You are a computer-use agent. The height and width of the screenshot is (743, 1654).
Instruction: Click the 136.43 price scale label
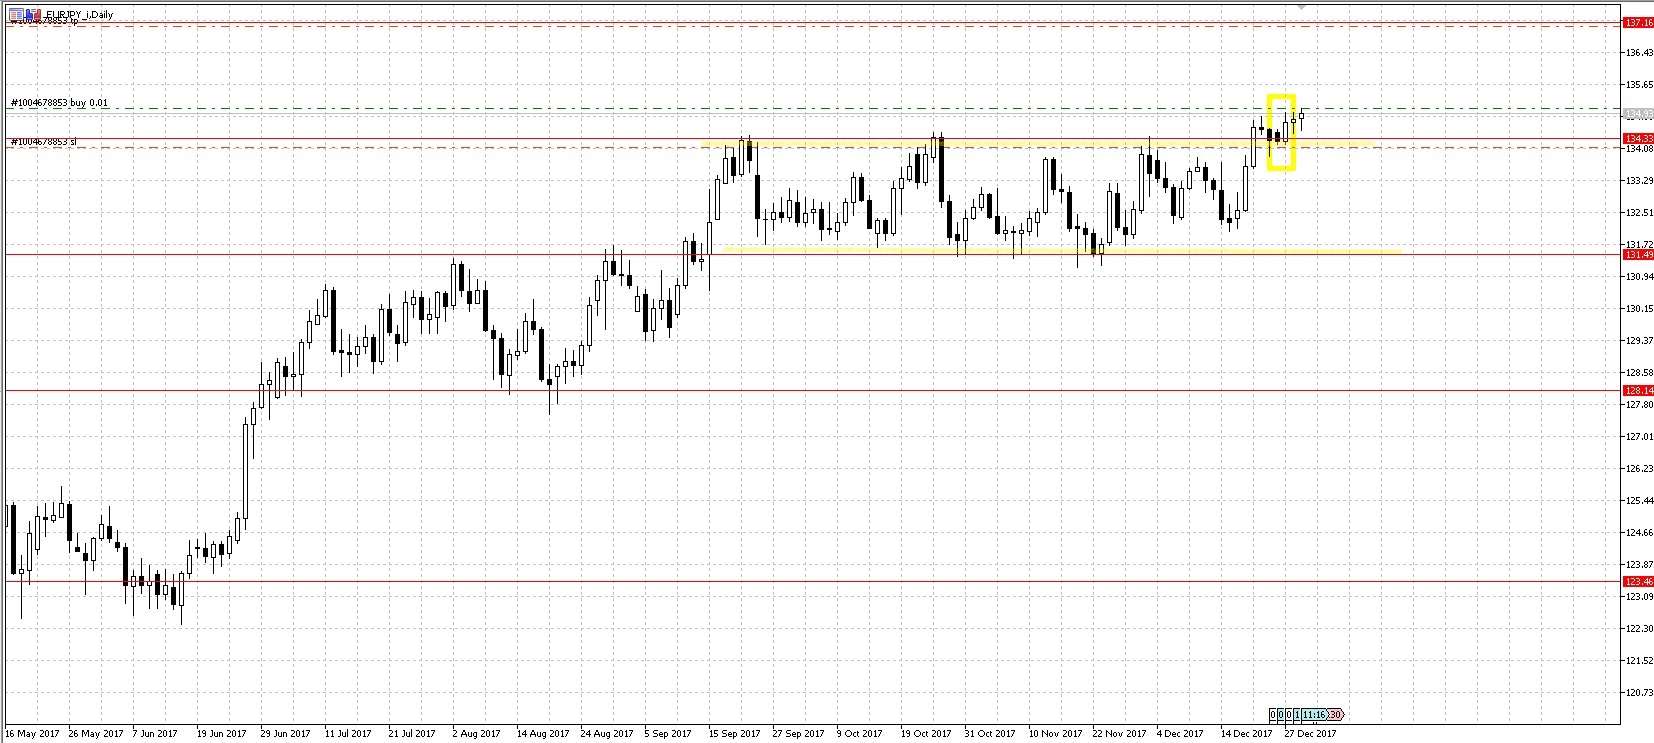tap(1638, 52)
